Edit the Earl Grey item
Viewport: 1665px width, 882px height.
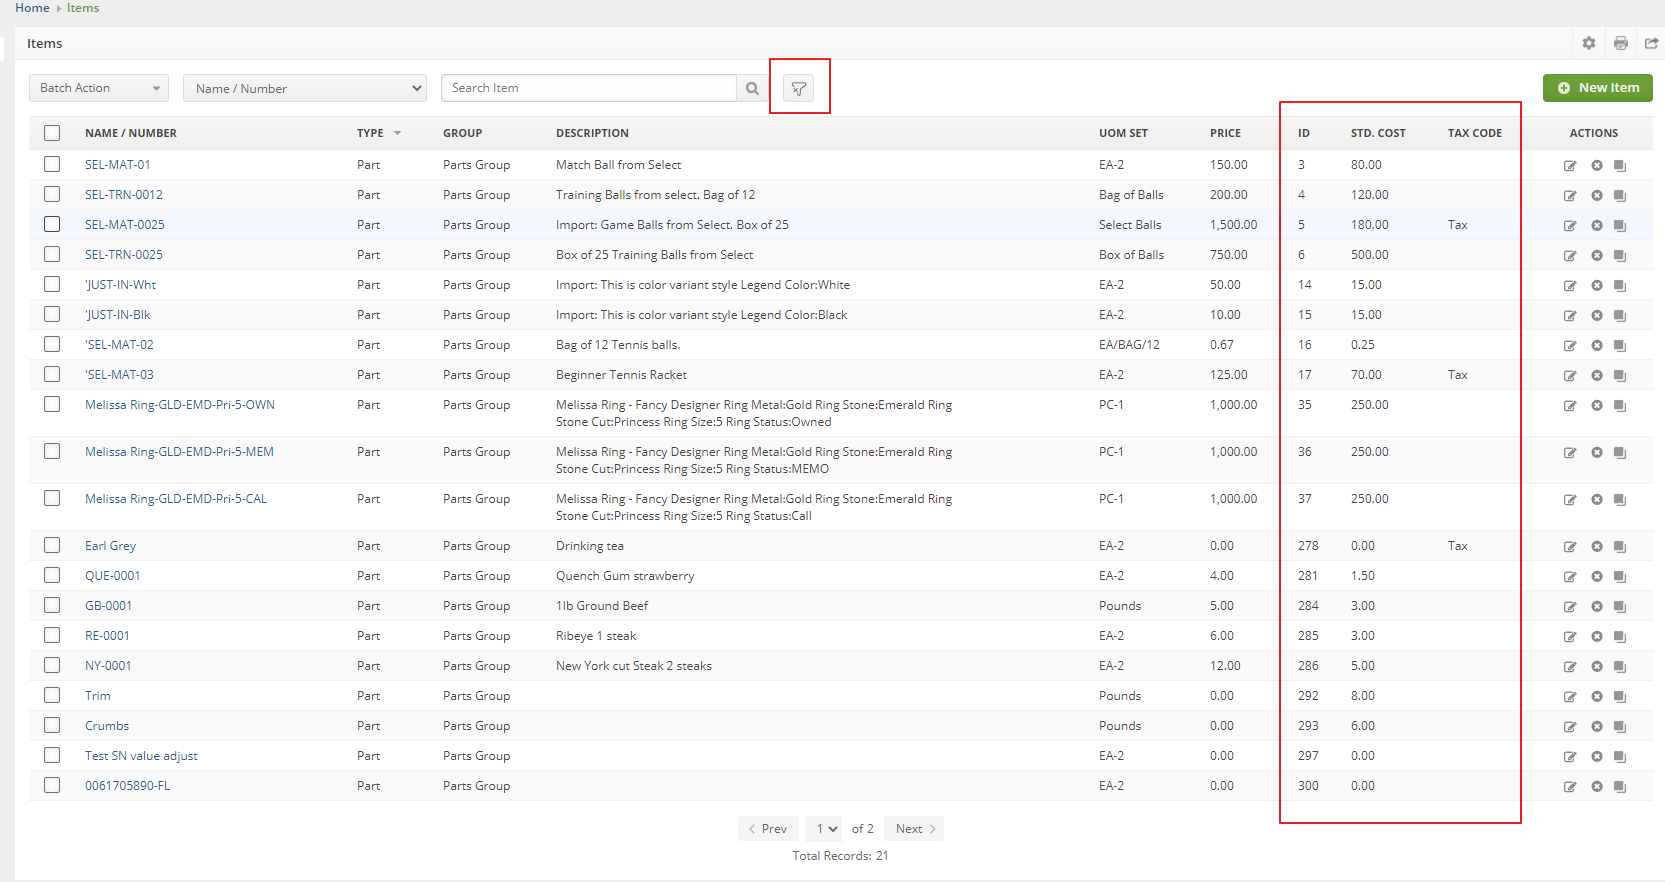[x=1570, y=547]
